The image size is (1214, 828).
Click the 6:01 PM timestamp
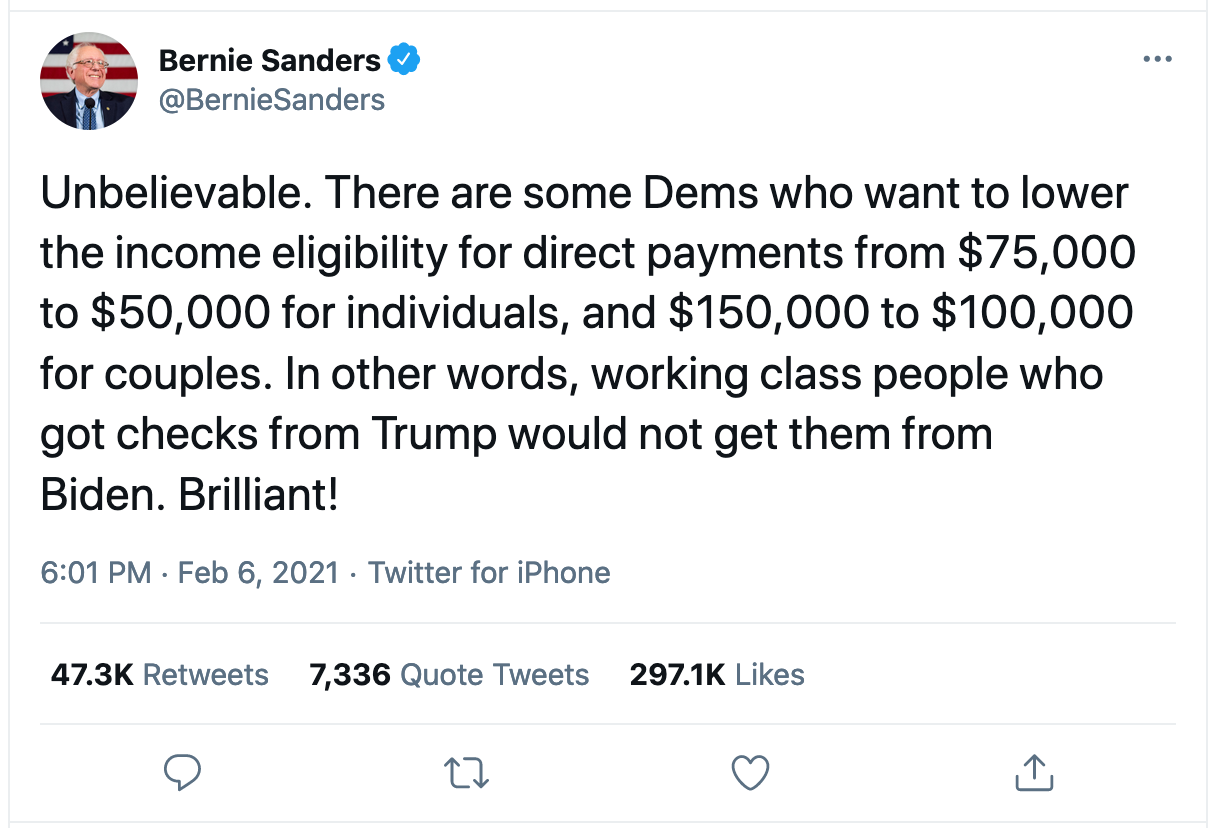(96, 573)
